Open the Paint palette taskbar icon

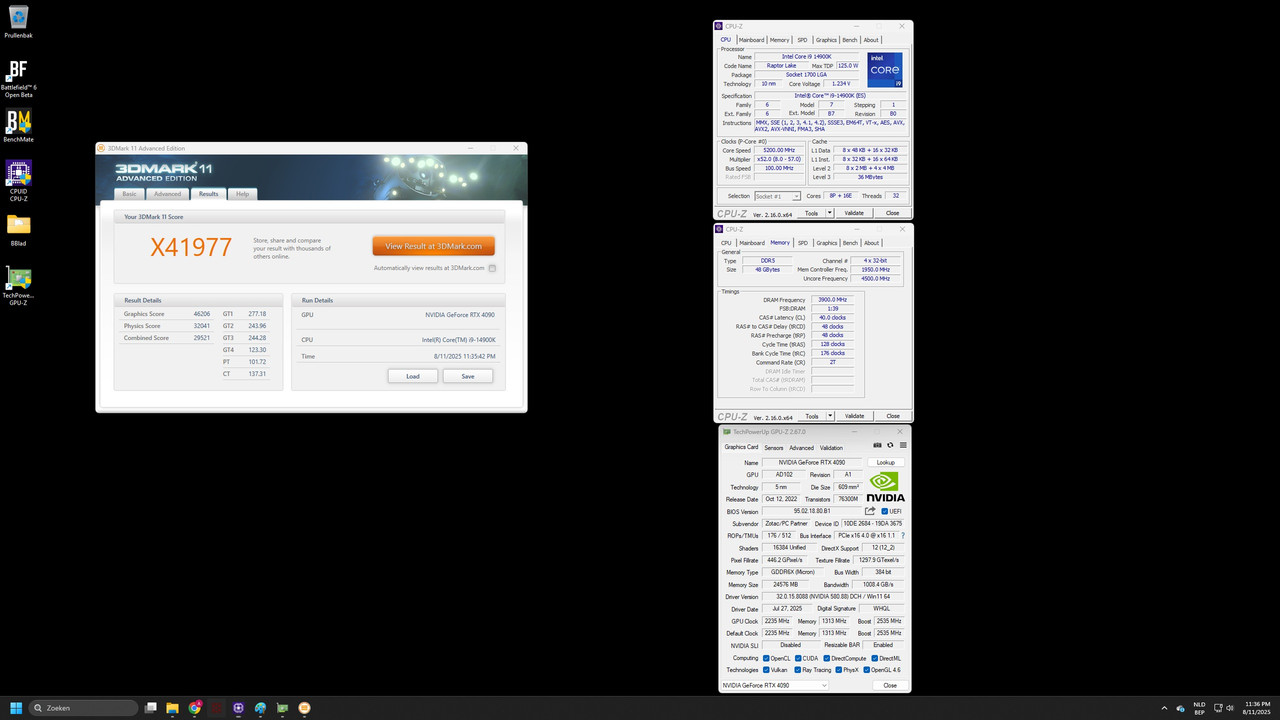click(260, 708)
